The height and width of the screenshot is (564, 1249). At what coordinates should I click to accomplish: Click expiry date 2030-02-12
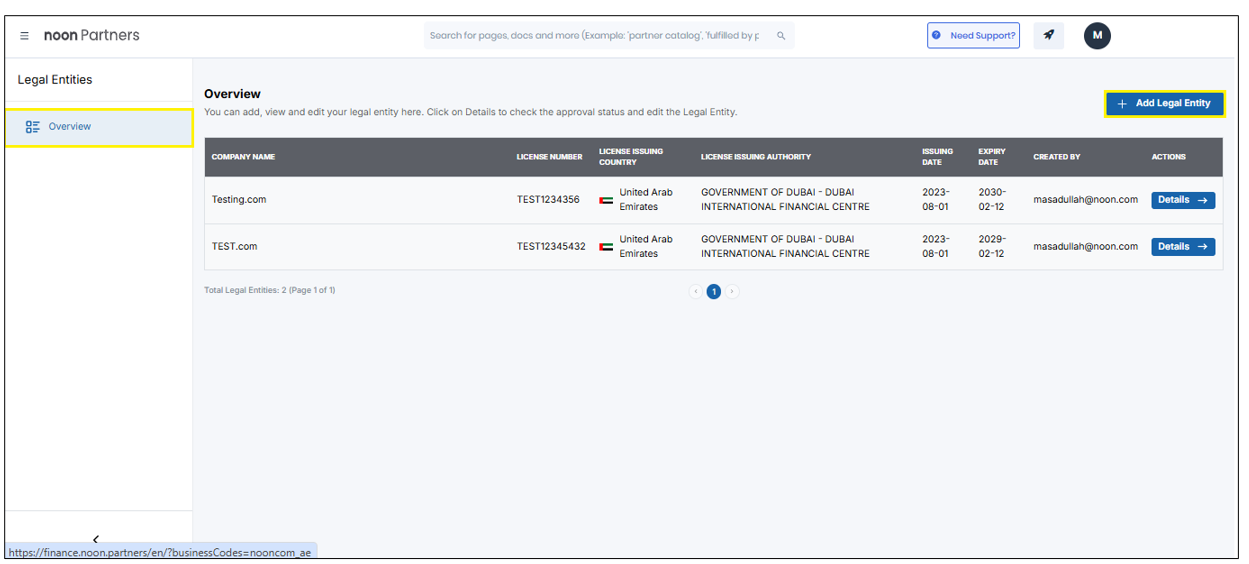[x=992, y=200]
